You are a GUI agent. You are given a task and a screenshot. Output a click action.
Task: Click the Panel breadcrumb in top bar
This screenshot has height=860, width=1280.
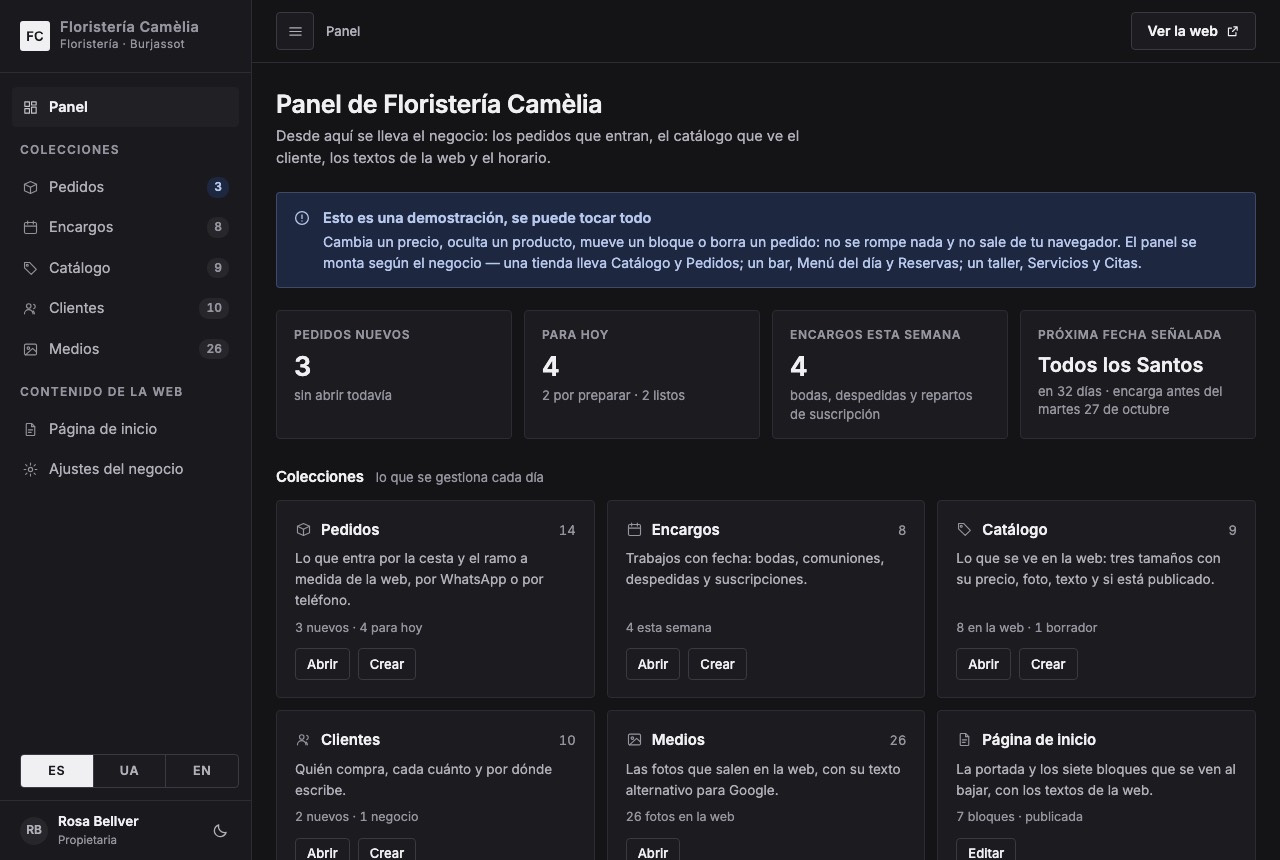[343, 31]
